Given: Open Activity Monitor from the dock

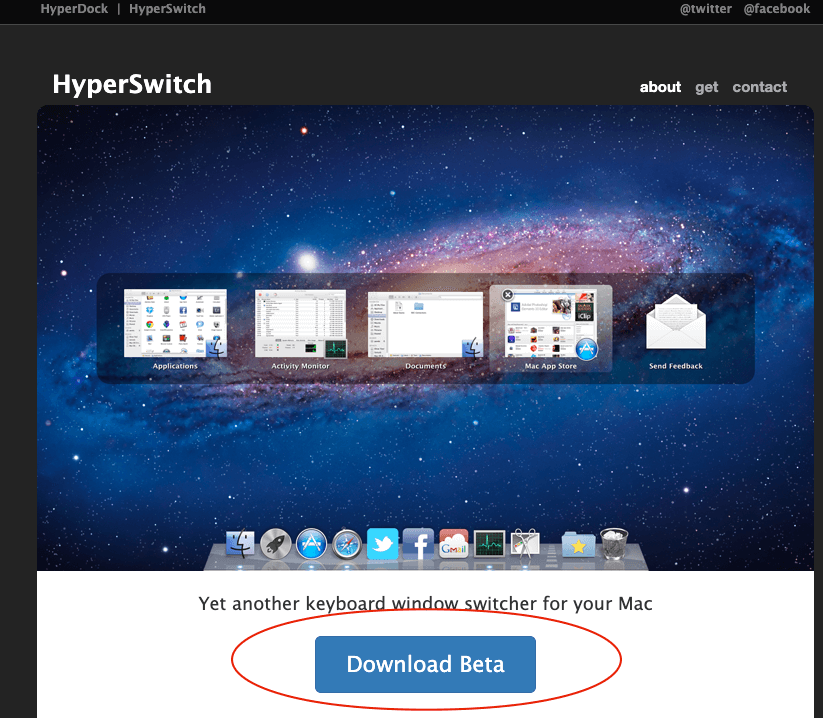Looking at the screenshot, I should 490,545.
